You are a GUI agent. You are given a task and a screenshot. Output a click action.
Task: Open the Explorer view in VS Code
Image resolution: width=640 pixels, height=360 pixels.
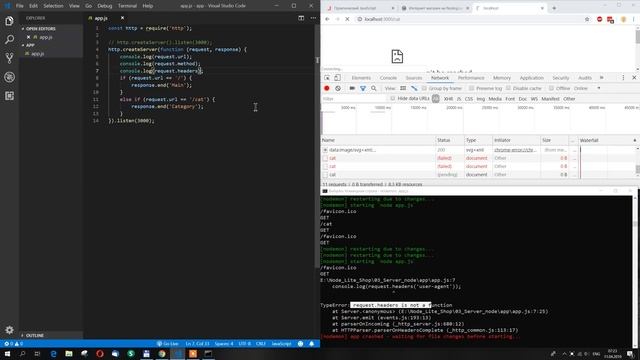click(9, 21)
